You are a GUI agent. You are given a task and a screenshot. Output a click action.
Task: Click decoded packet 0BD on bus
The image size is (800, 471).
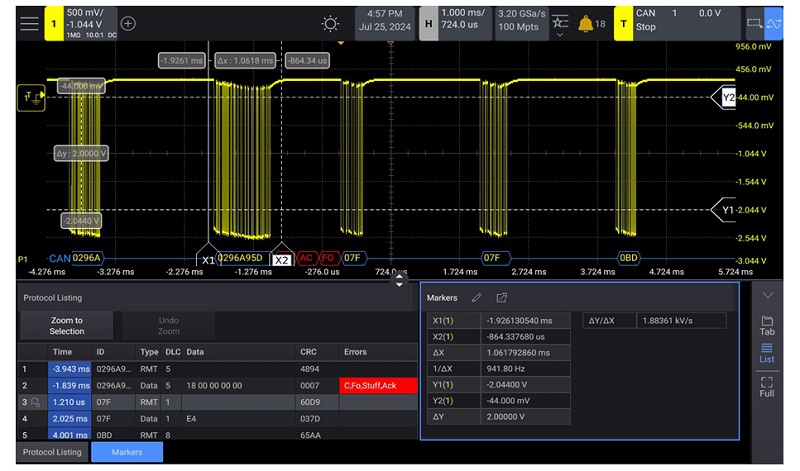[628, 258]
